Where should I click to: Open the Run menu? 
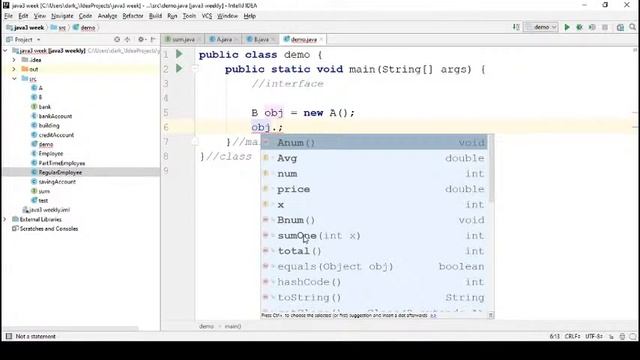point(172,16)
